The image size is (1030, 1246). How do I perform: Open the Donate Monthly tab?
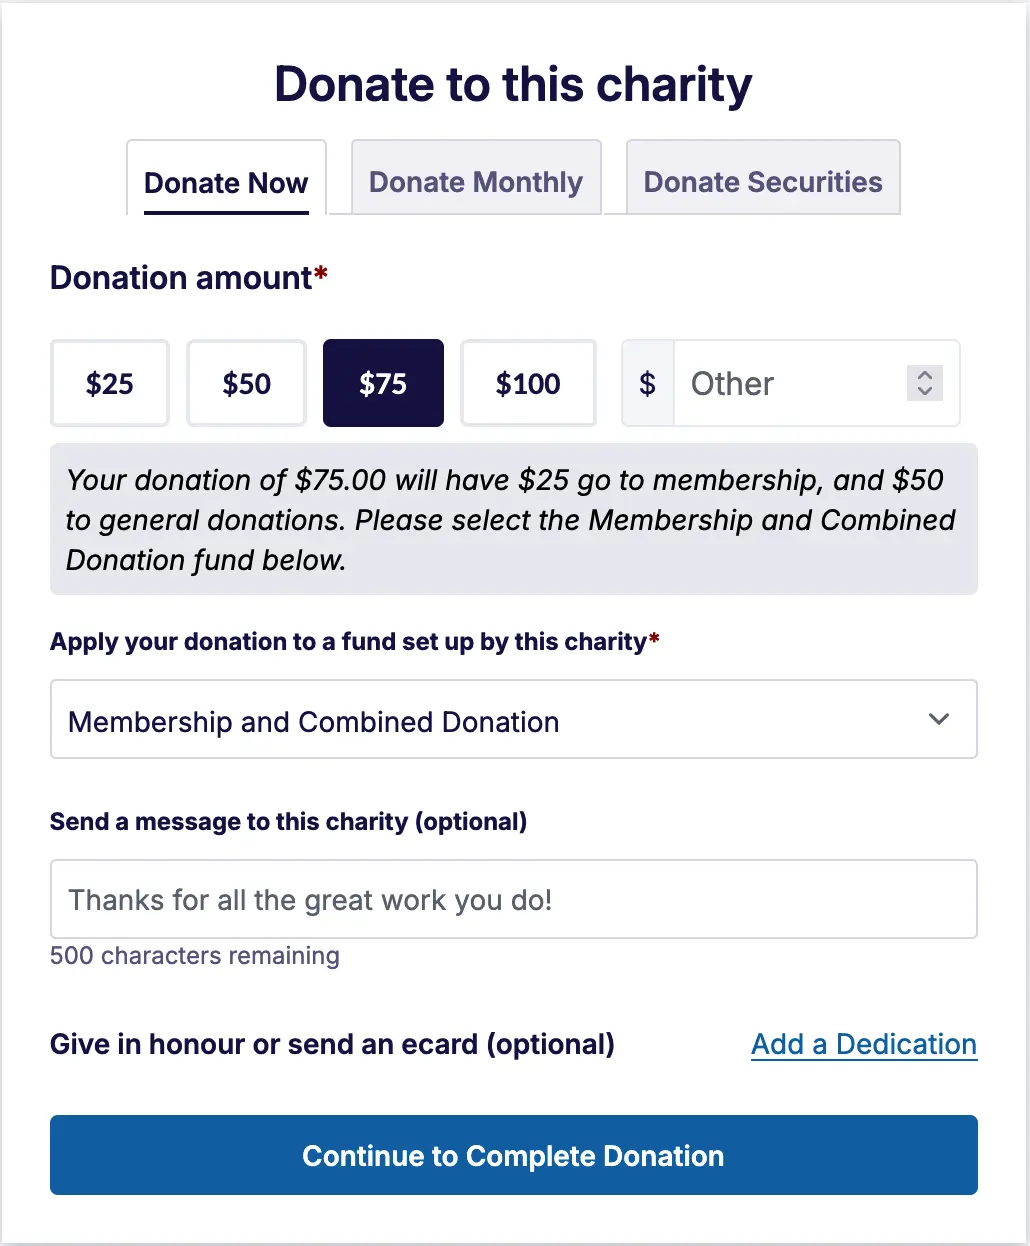point(476,181)
